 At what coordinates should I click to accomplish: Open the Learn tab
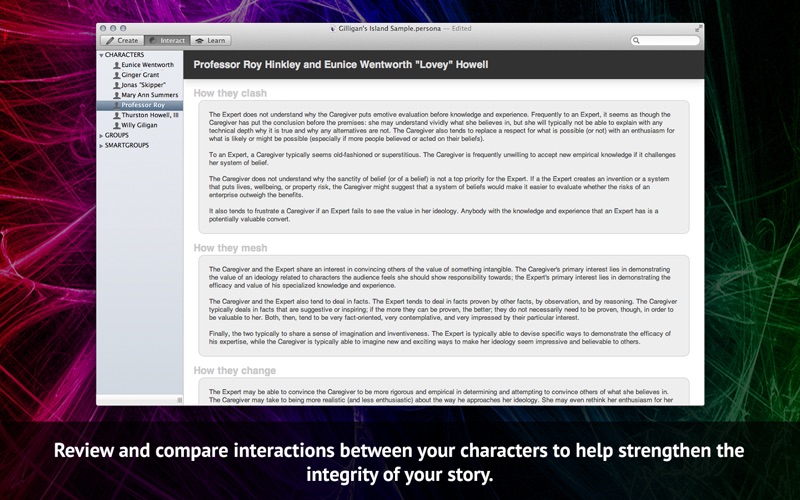pos(211,40)
